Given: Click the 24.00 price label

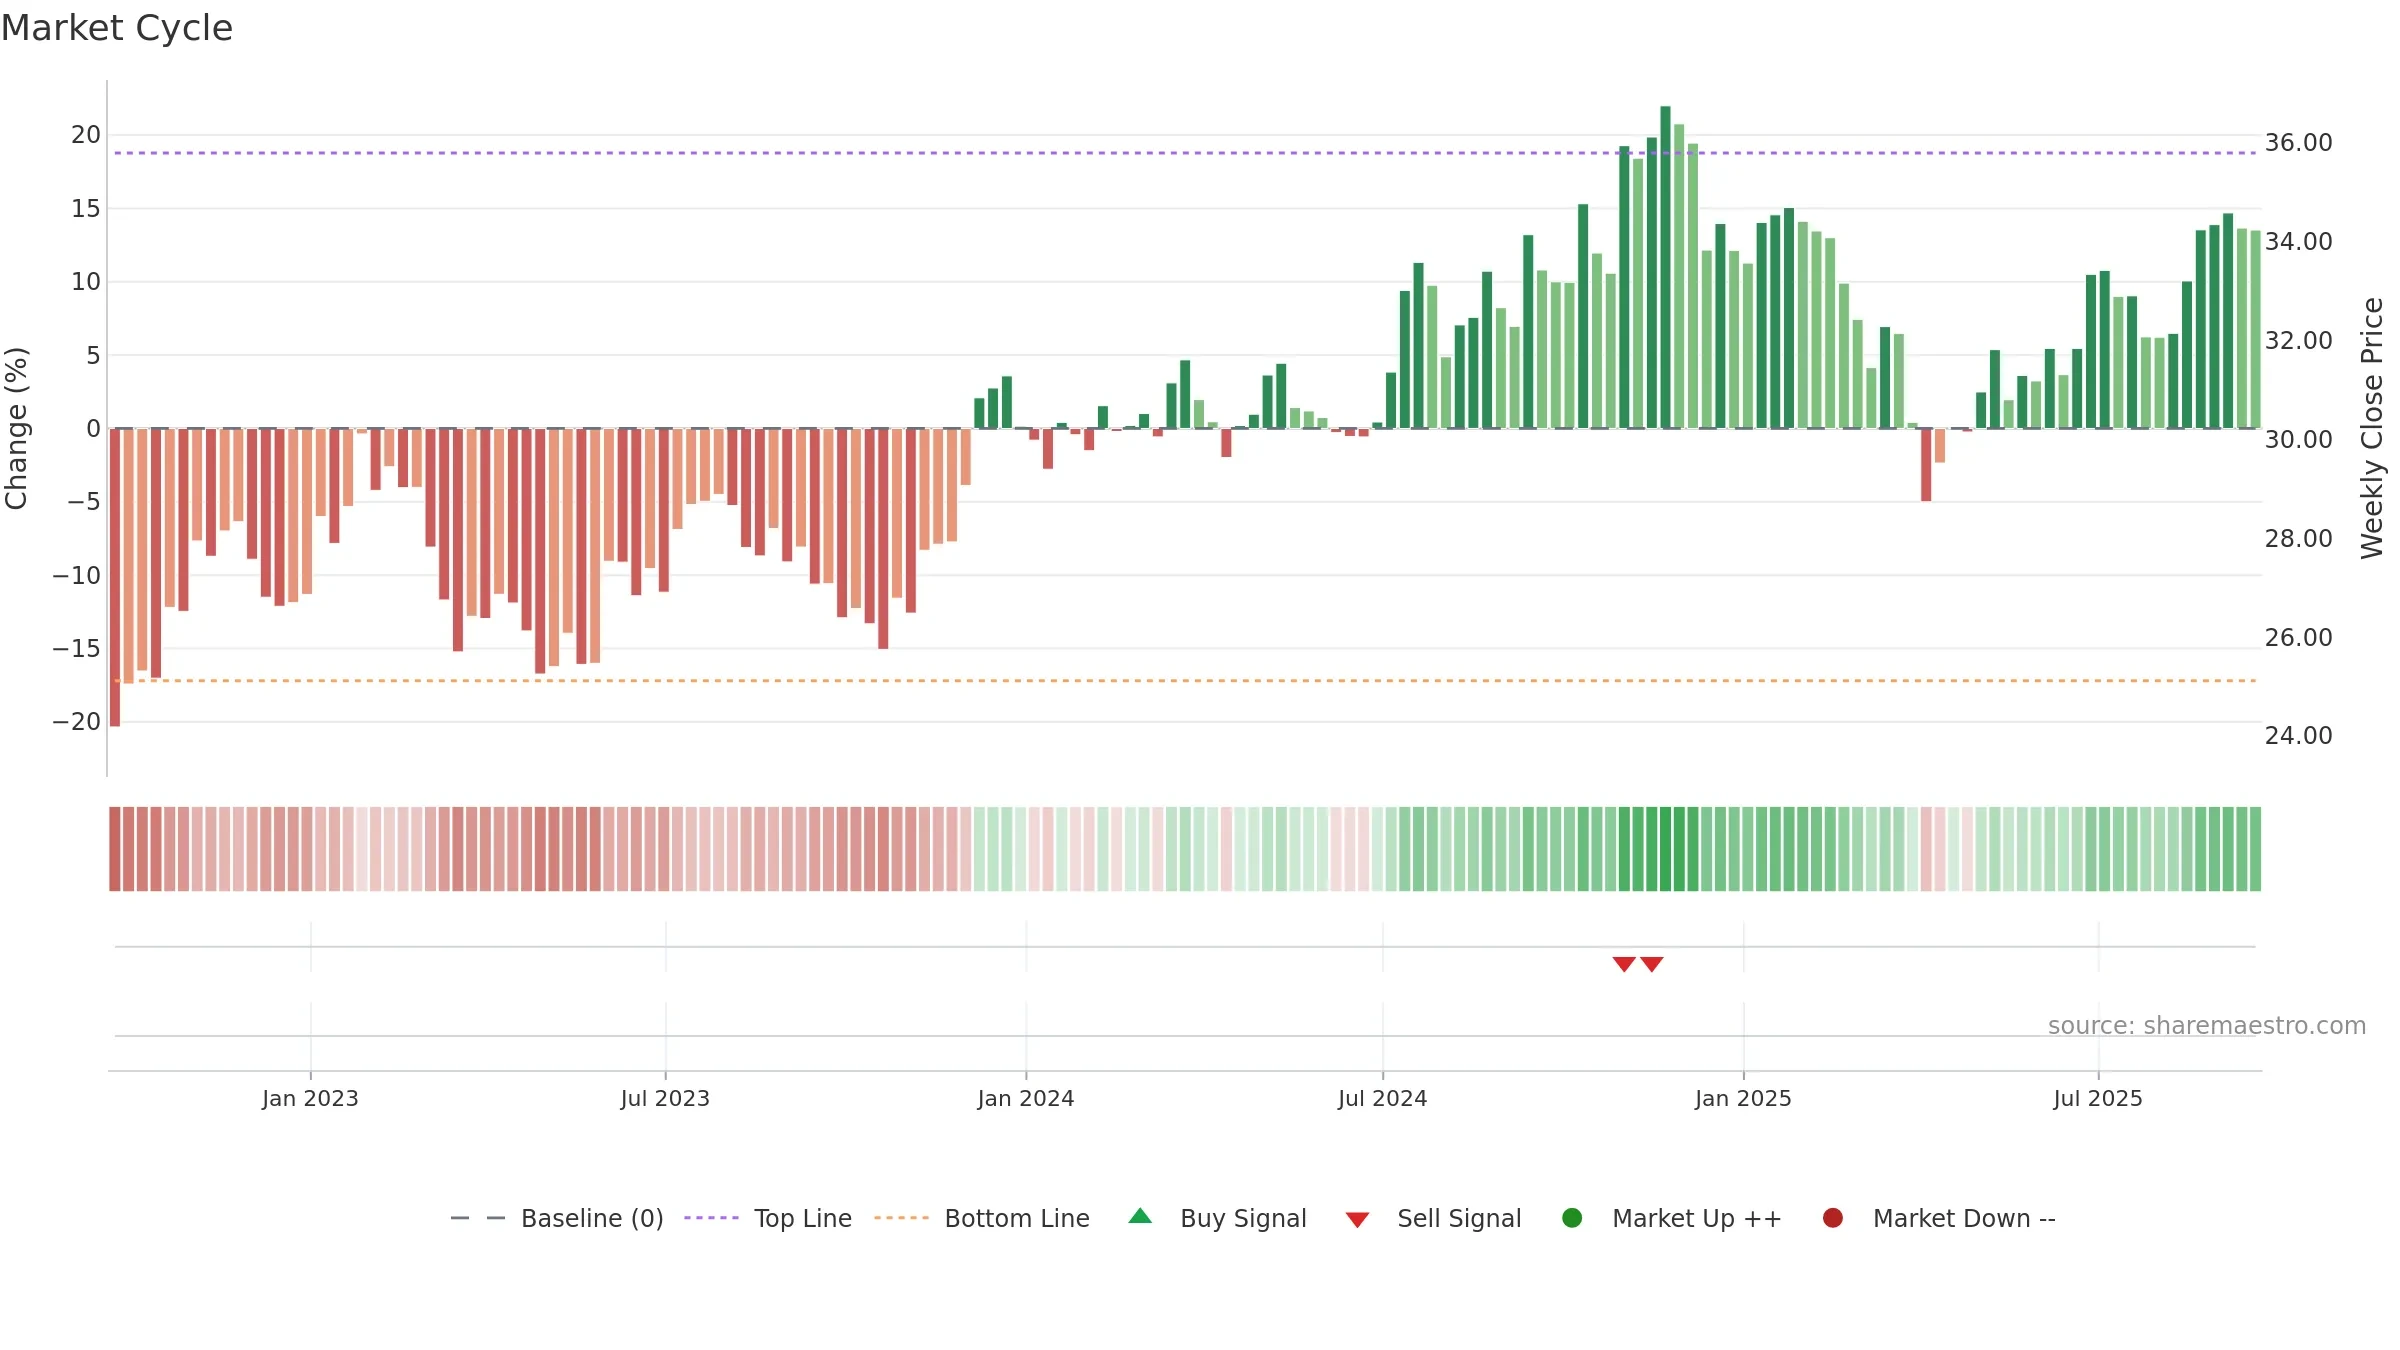Looking at the screenshot, I should (x=2298, y=736).
